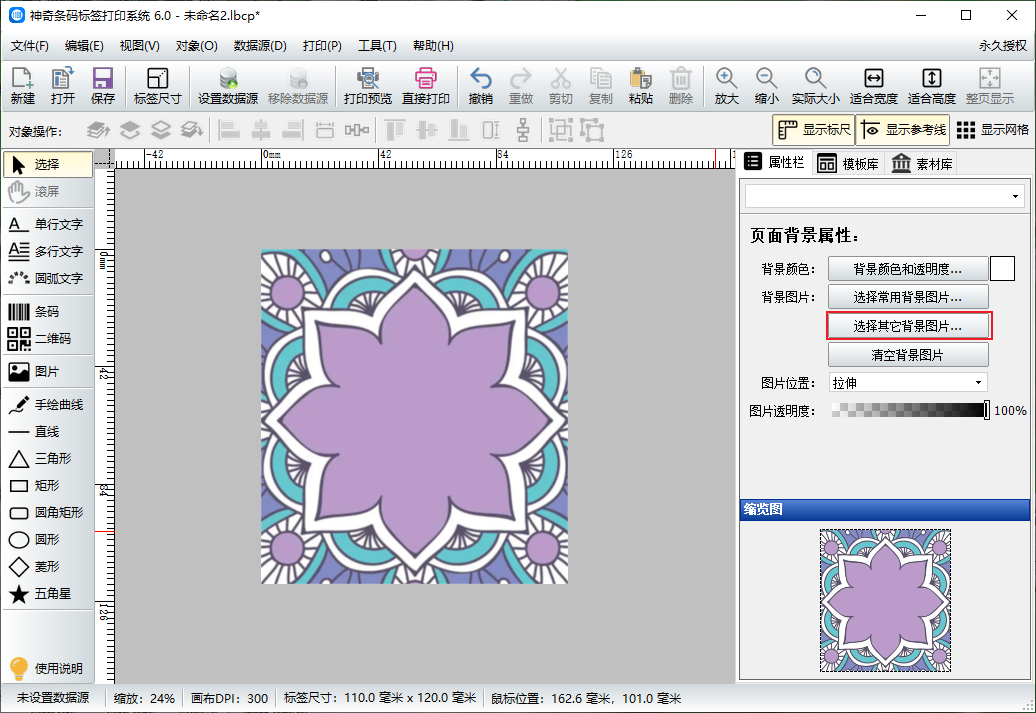The image size is (1036, 713).
Task: Click the 打印预览 print preview icon
Action: [367, 86]
